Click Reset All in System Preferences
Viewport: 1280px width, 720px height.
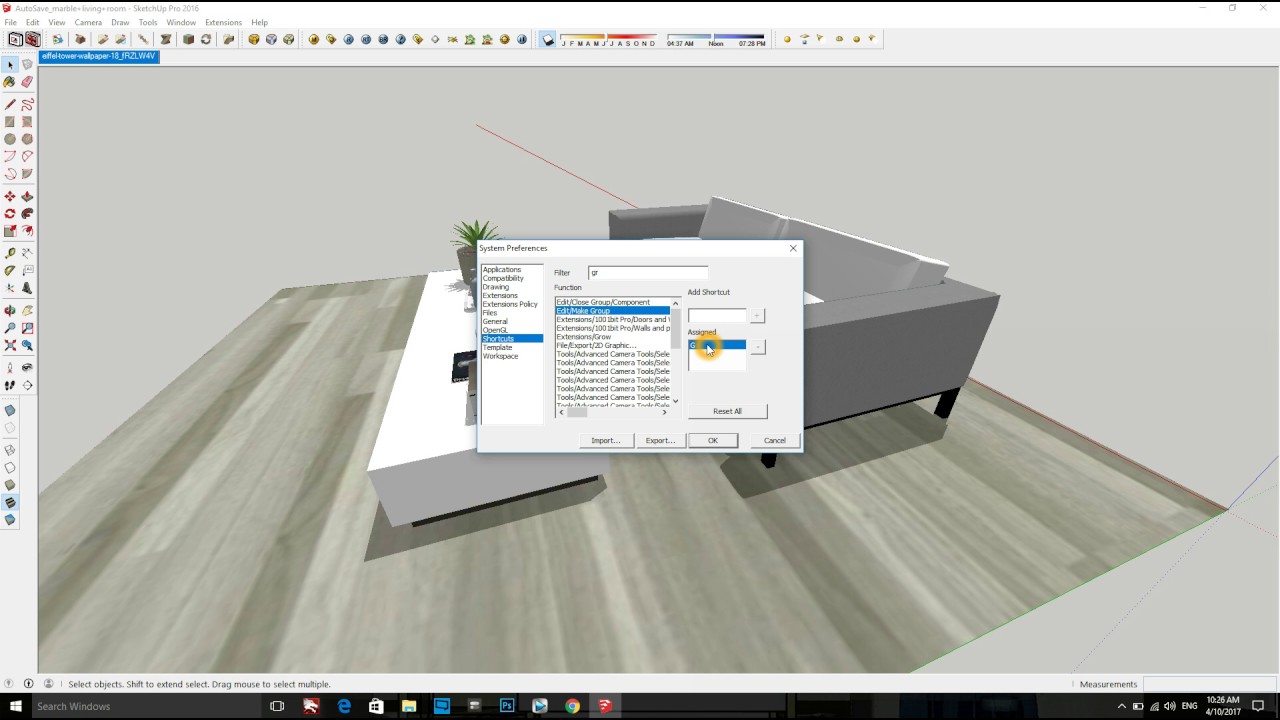(x=726, y=411)
